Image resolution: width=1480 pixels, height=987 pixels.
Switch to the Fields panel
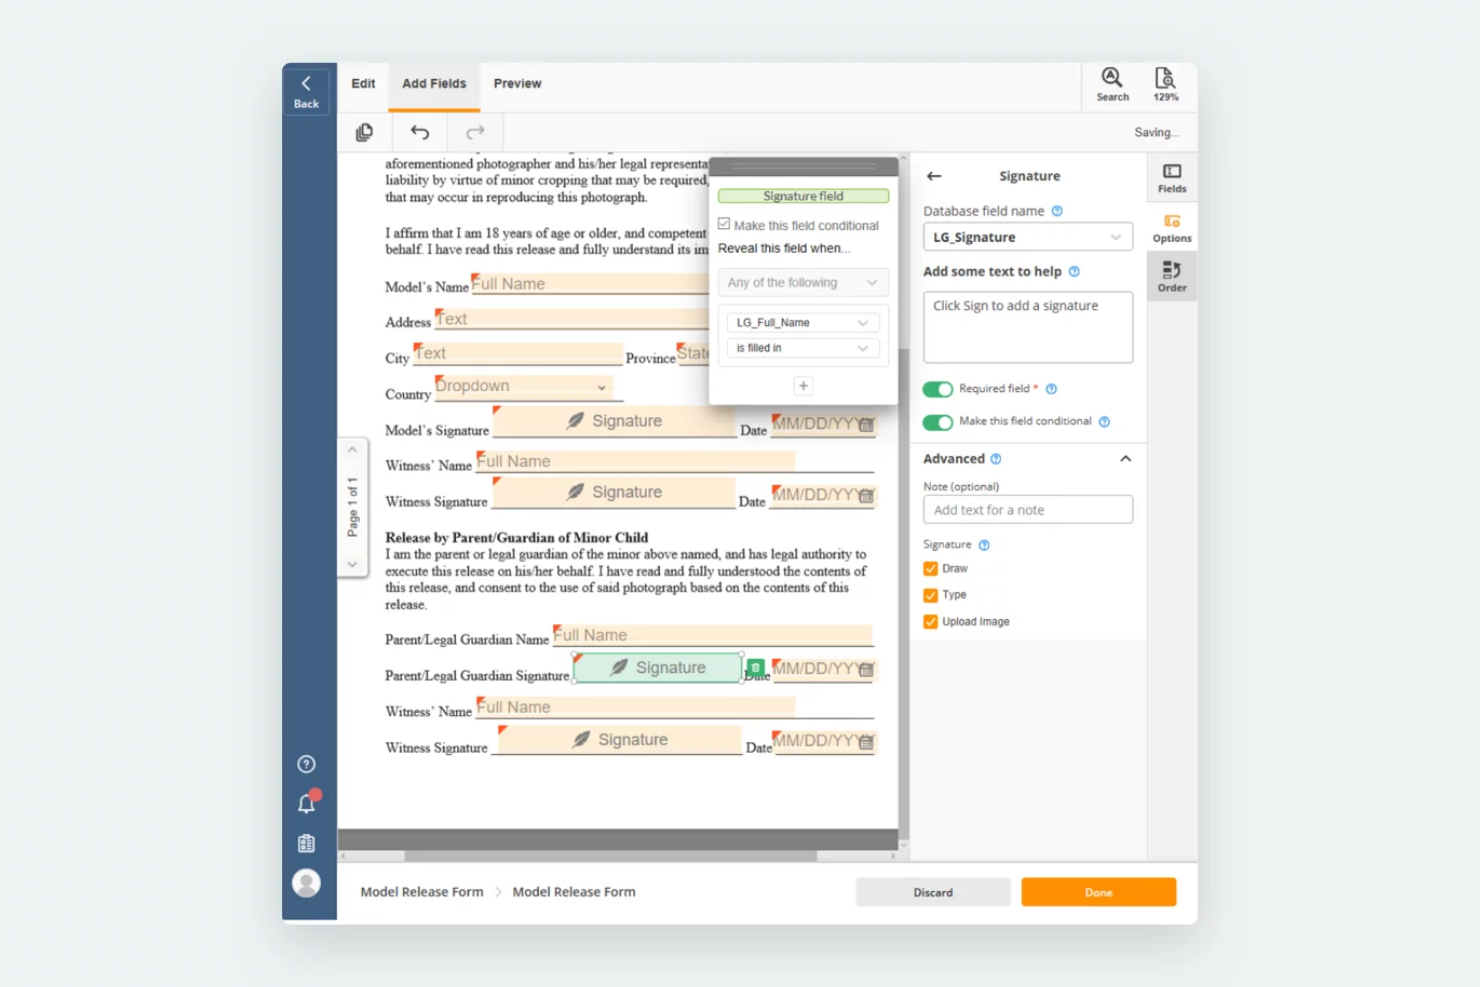tap(1171, 178)
